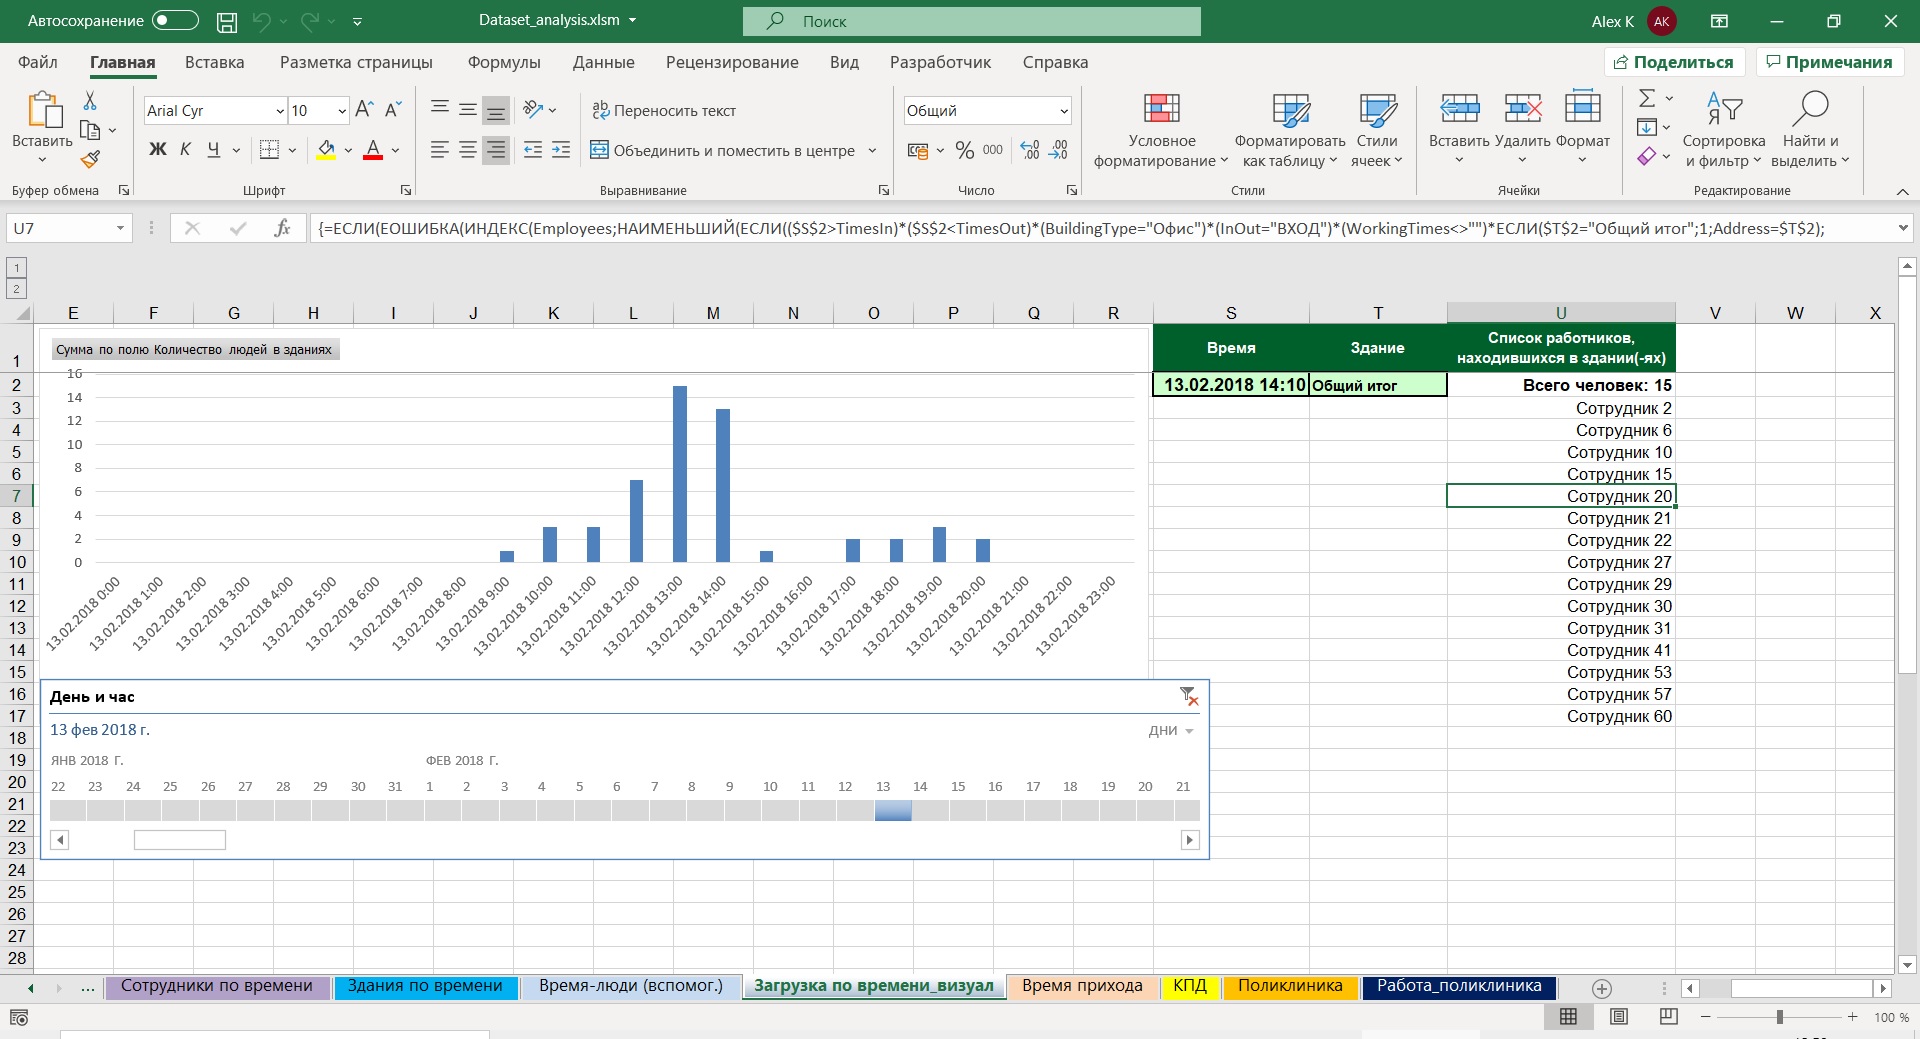This screenshot has width=1920, height=1039.
Task: Toggle Bold (Ж) formatting
Action: (x=158, y=150)
